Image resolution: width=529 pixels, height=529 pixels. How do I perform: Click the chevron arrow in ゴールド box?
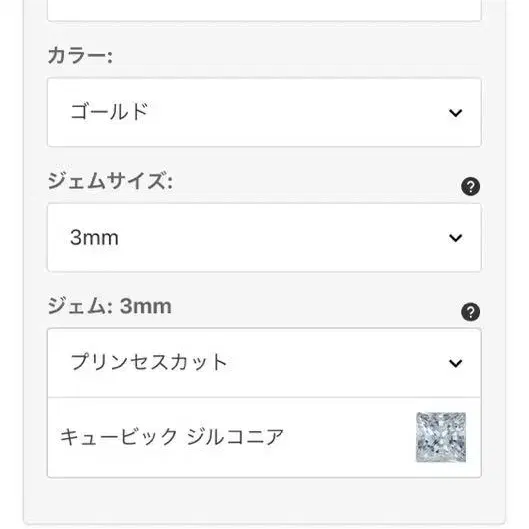455,113
